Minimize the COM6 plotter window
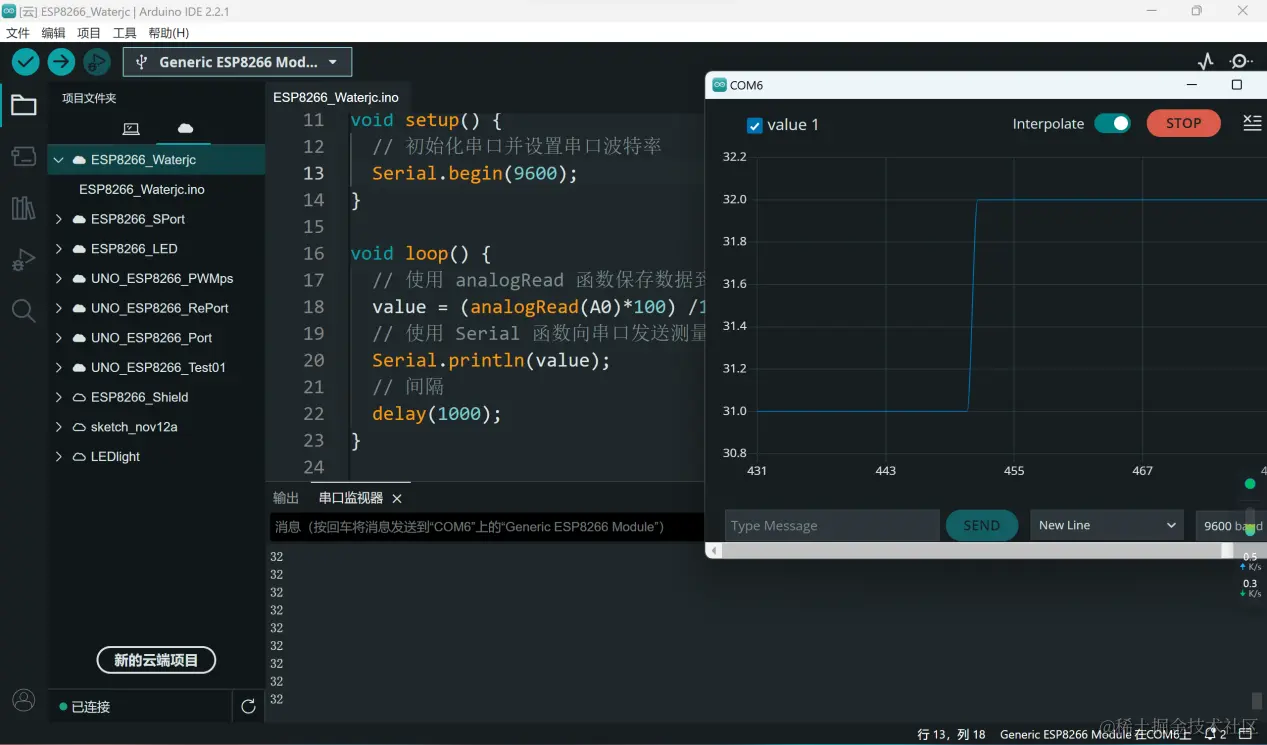This screenshot has height=745, width=1267. coord(1192,85)
